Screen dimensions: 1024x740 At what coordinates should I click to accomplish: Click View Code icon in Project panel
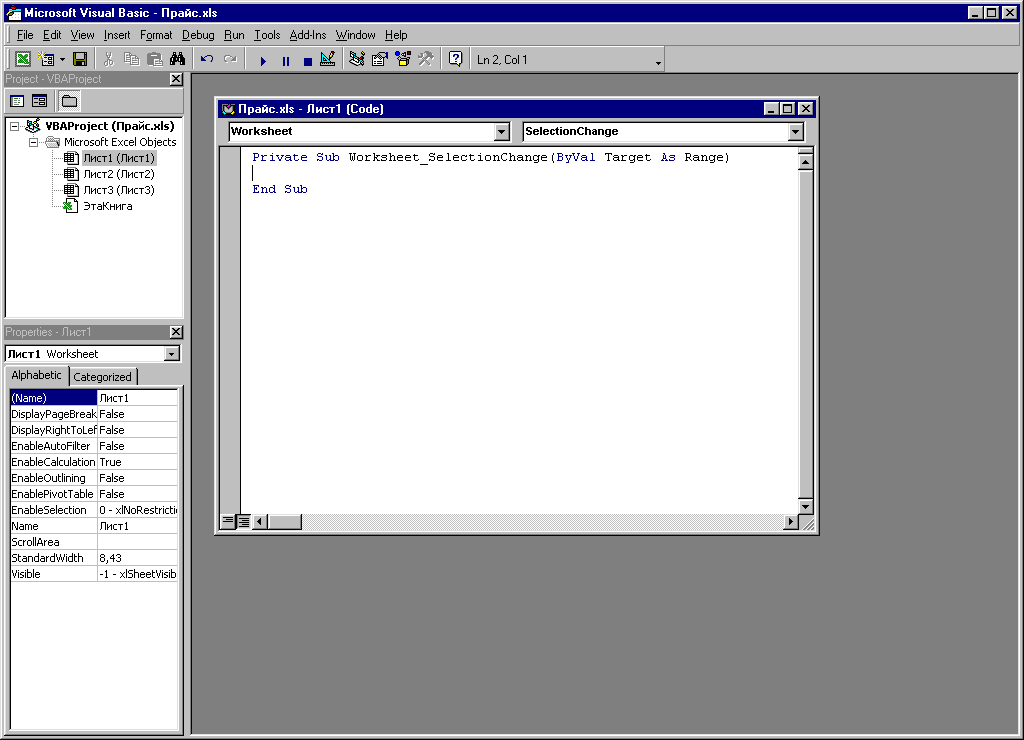pyautogui.click(x=18, y=101)
